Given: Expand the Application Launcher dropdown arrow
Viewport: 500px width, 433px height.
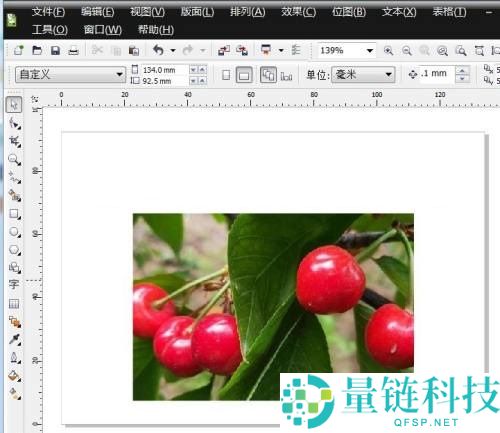Looking at the screenshot, I should (281, 51).
